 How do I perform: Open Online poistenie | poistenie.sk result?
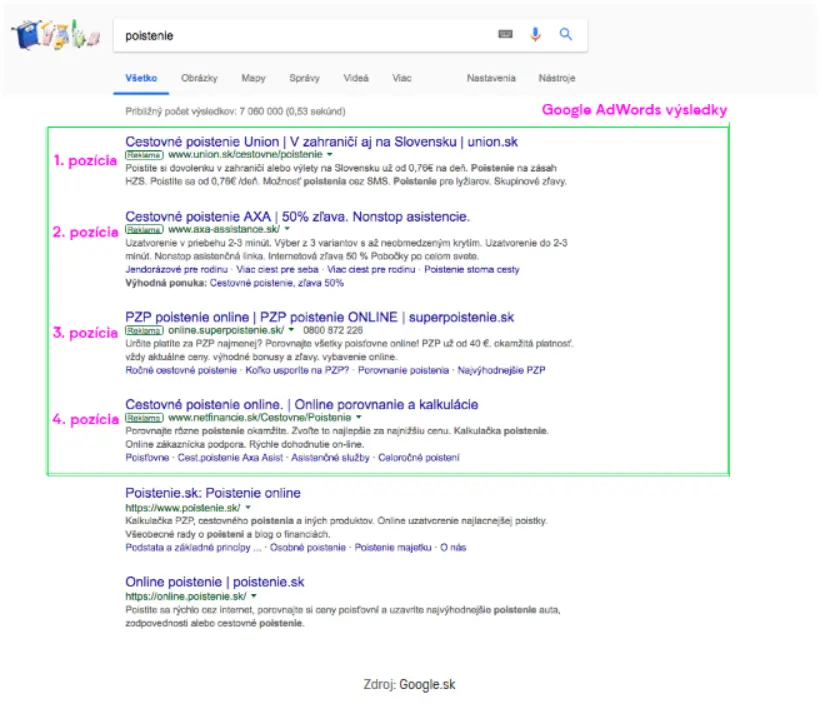coord(215,581)
